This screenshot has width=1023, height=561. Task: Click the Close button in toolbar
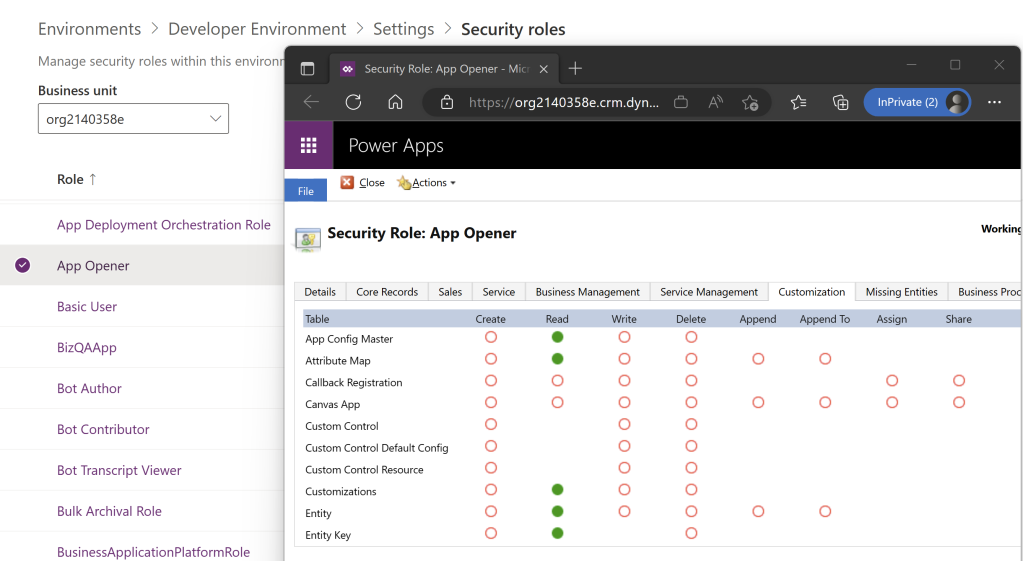click(363, 183)
